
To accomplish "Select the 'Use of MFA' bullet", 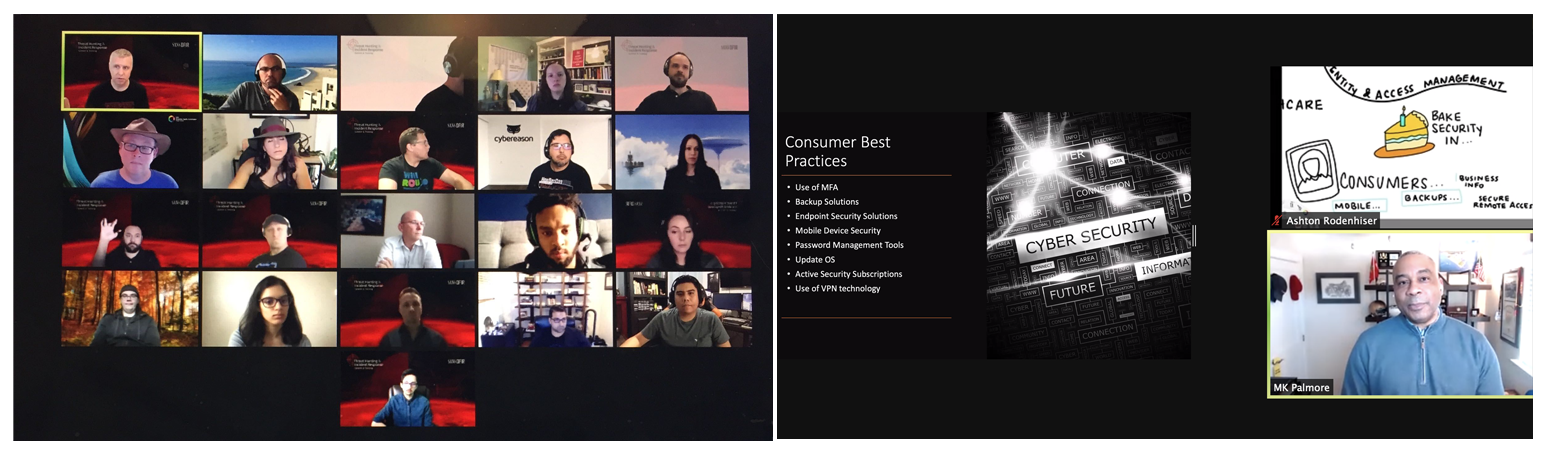I will coord(819,187).
